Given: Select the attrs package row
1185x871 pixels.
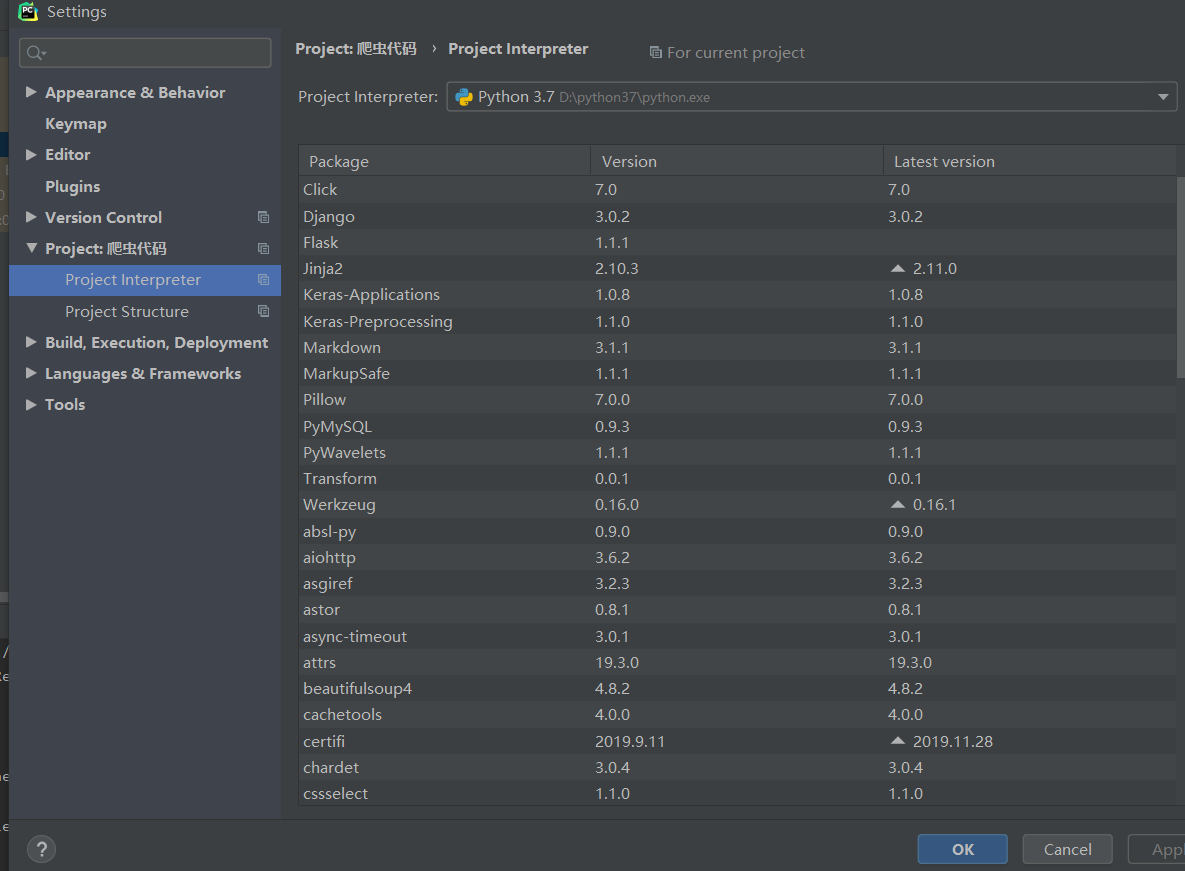Looking at the screenshot, I should pos(738,663).
